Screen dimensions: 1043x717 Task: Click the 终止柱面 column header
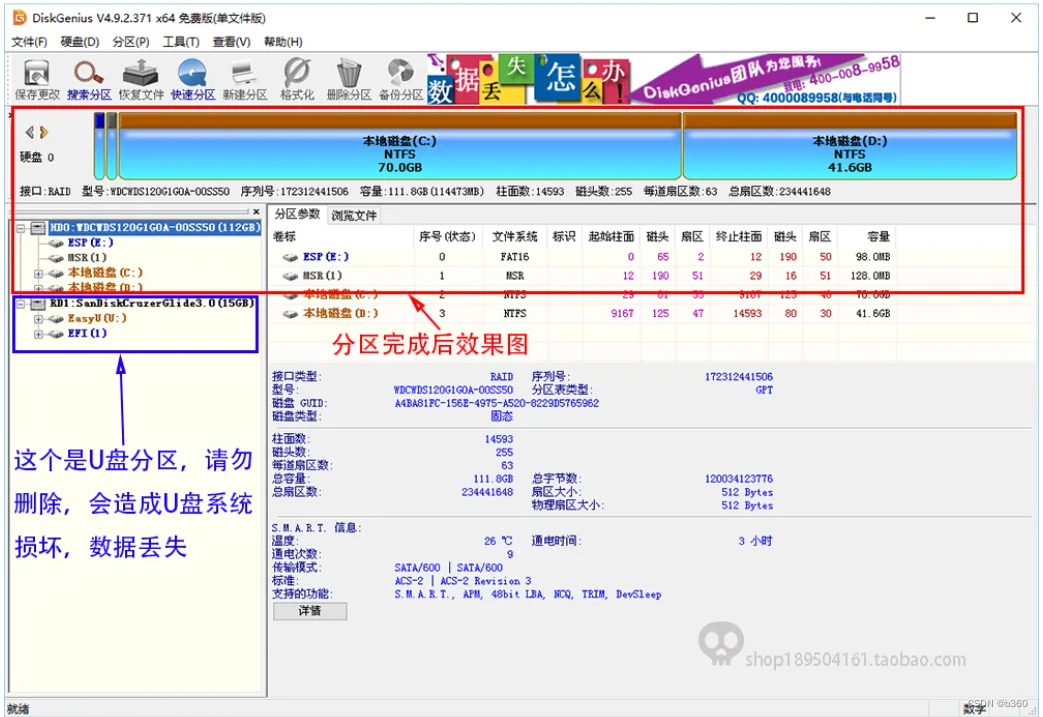click(738, 237)
